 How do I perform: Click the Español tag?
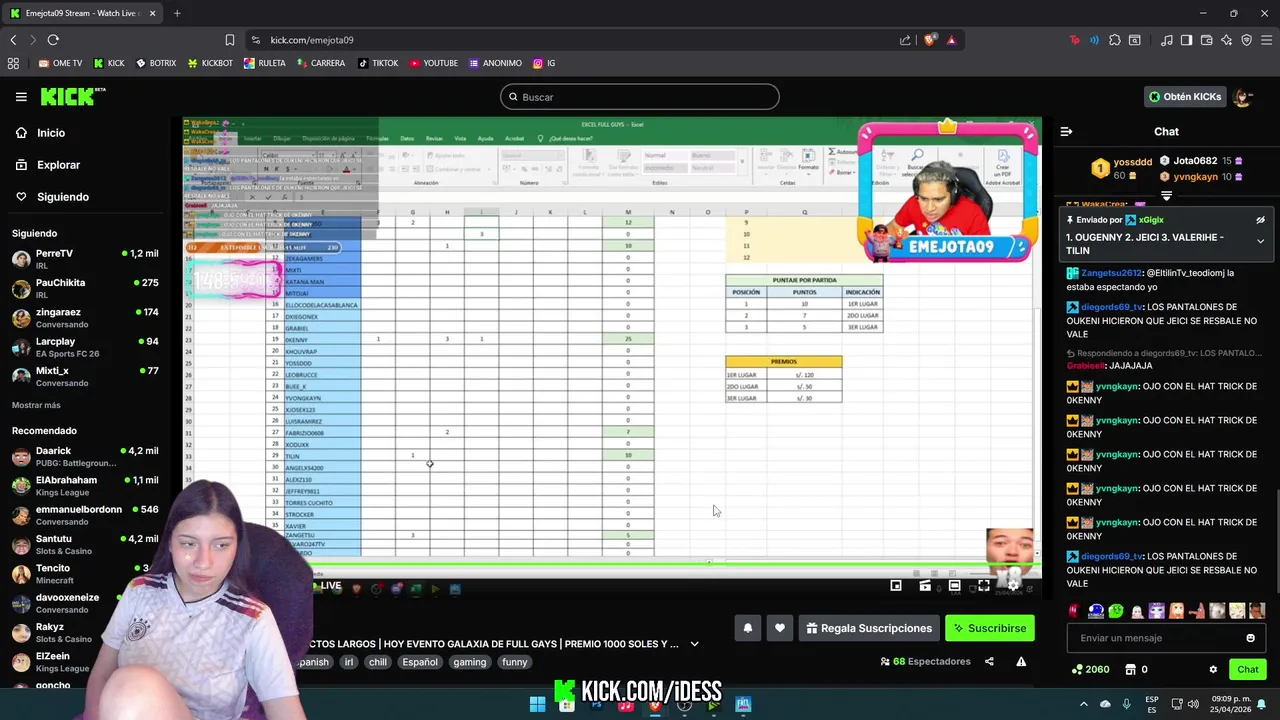[x=420, y=662]
